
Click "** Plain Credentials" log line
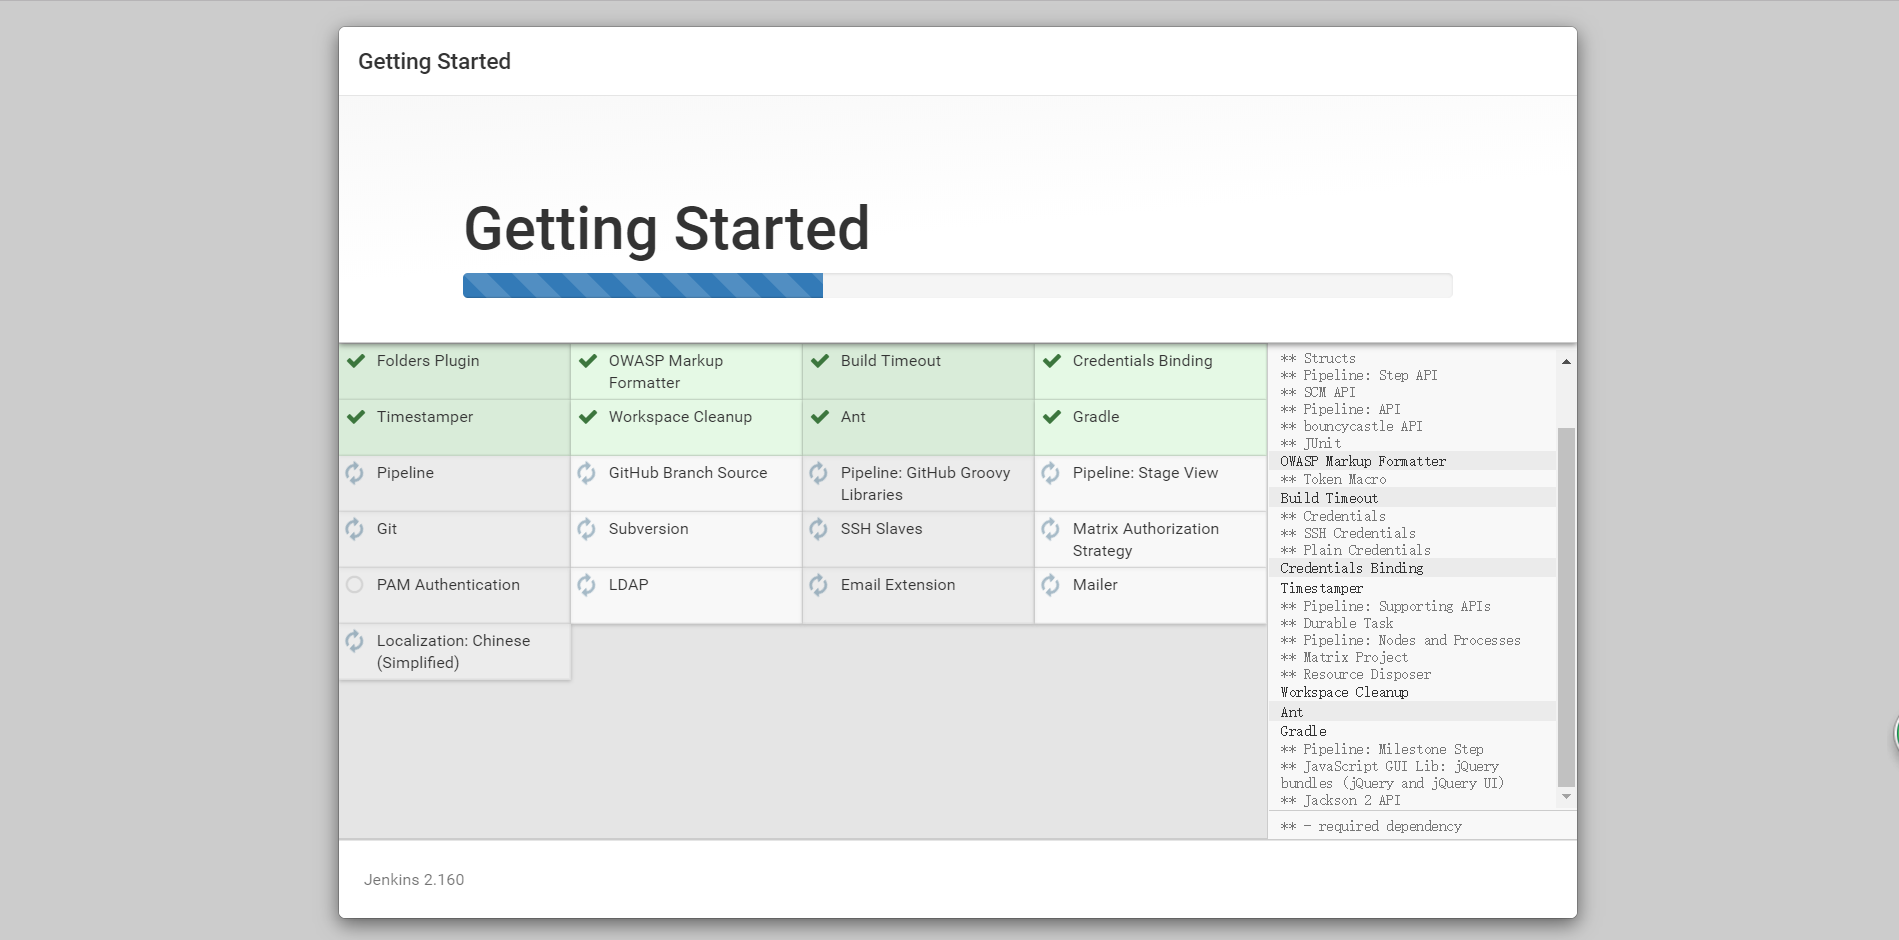coord(1355,550)
